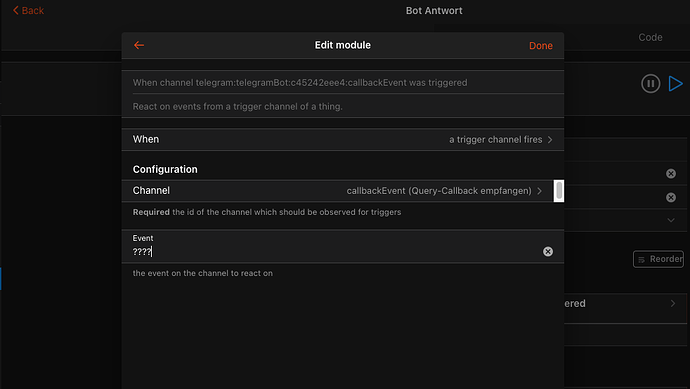
Task: Click 'a trigger channel fires' value
Action: [x=495, y=139]
